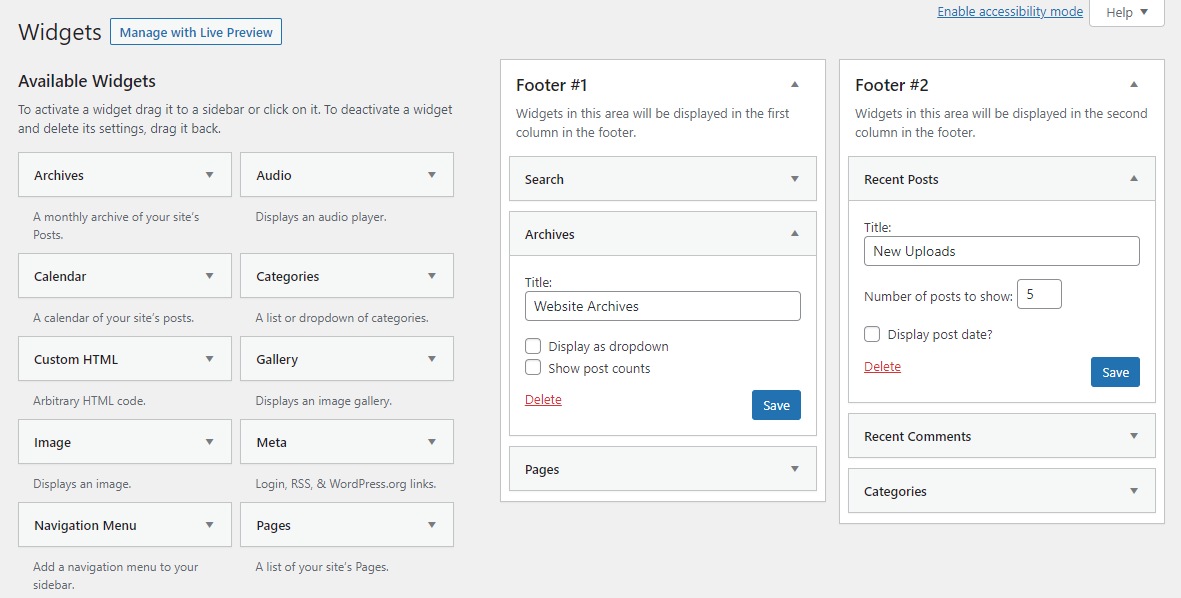Screen dimensions: 1181x598
Task: Expand the Gallery widget
Action: point(431,358)
